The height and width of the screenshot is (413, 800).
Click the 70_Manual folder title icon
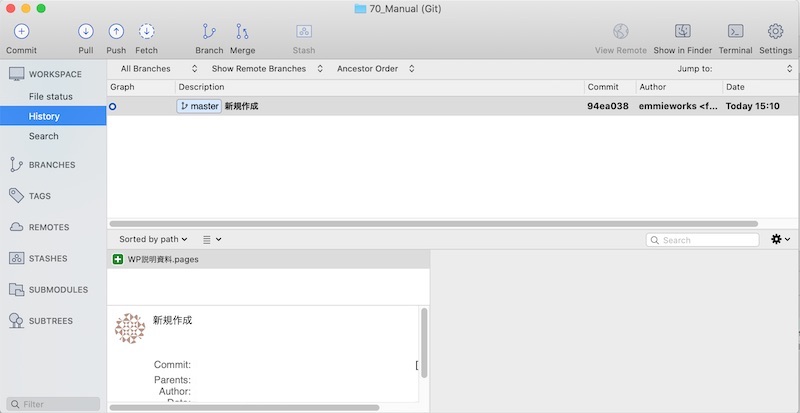tap(360, 9)
